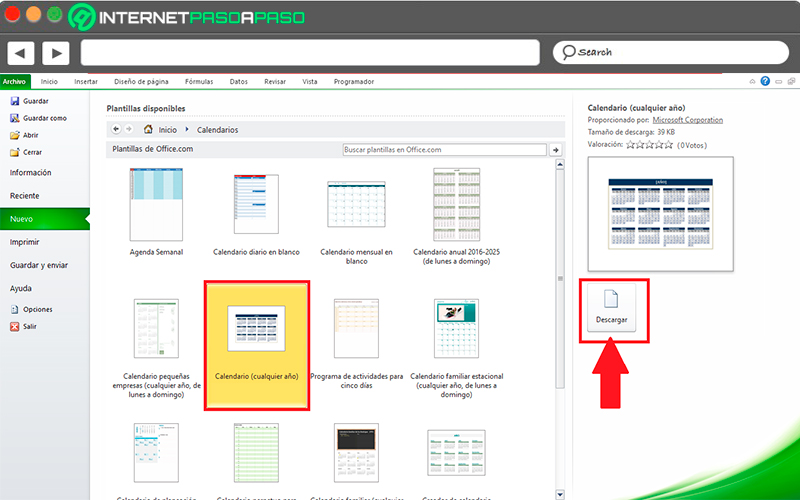Open the Microsoft Corporation link
The image size is (800, 500).
tap(688, 120)
